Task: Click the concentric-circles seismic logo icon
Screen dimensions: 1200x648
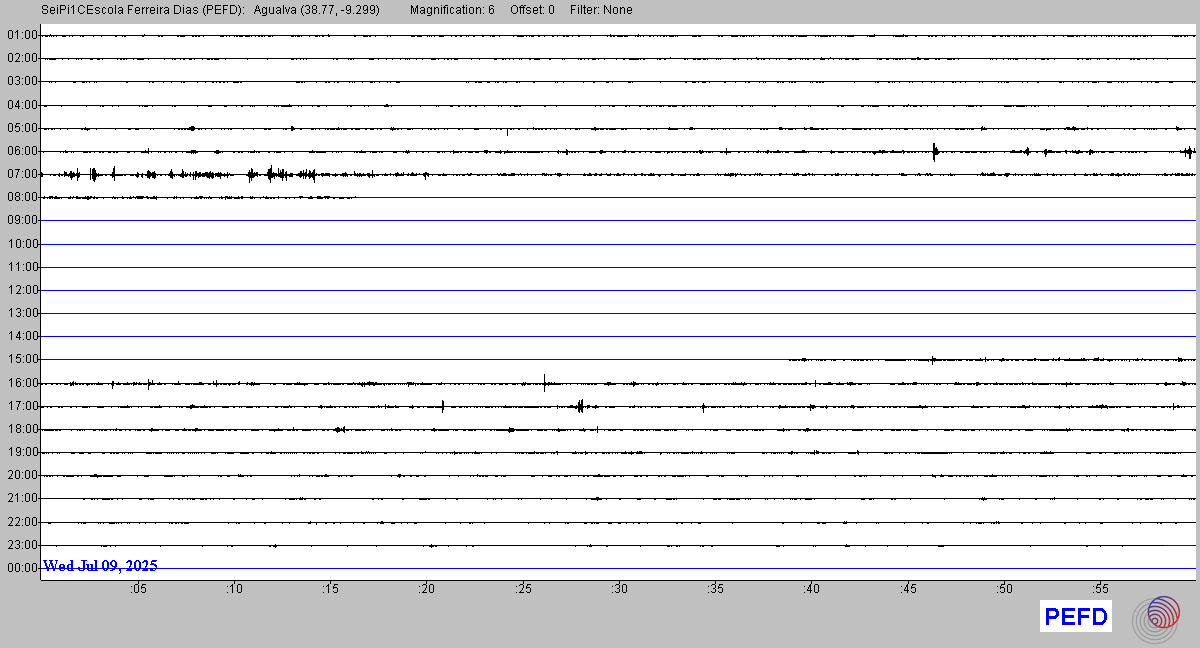Action: click(1156, 619)
